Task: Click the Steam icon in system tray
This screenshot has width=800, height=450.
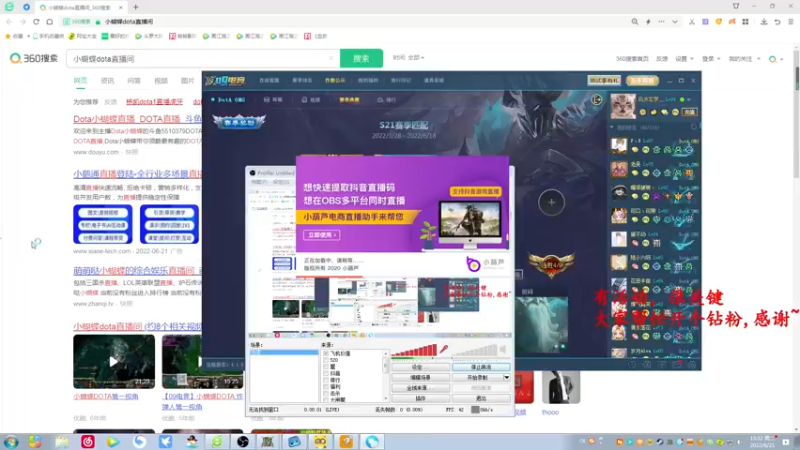Action: tap(659, 442)
